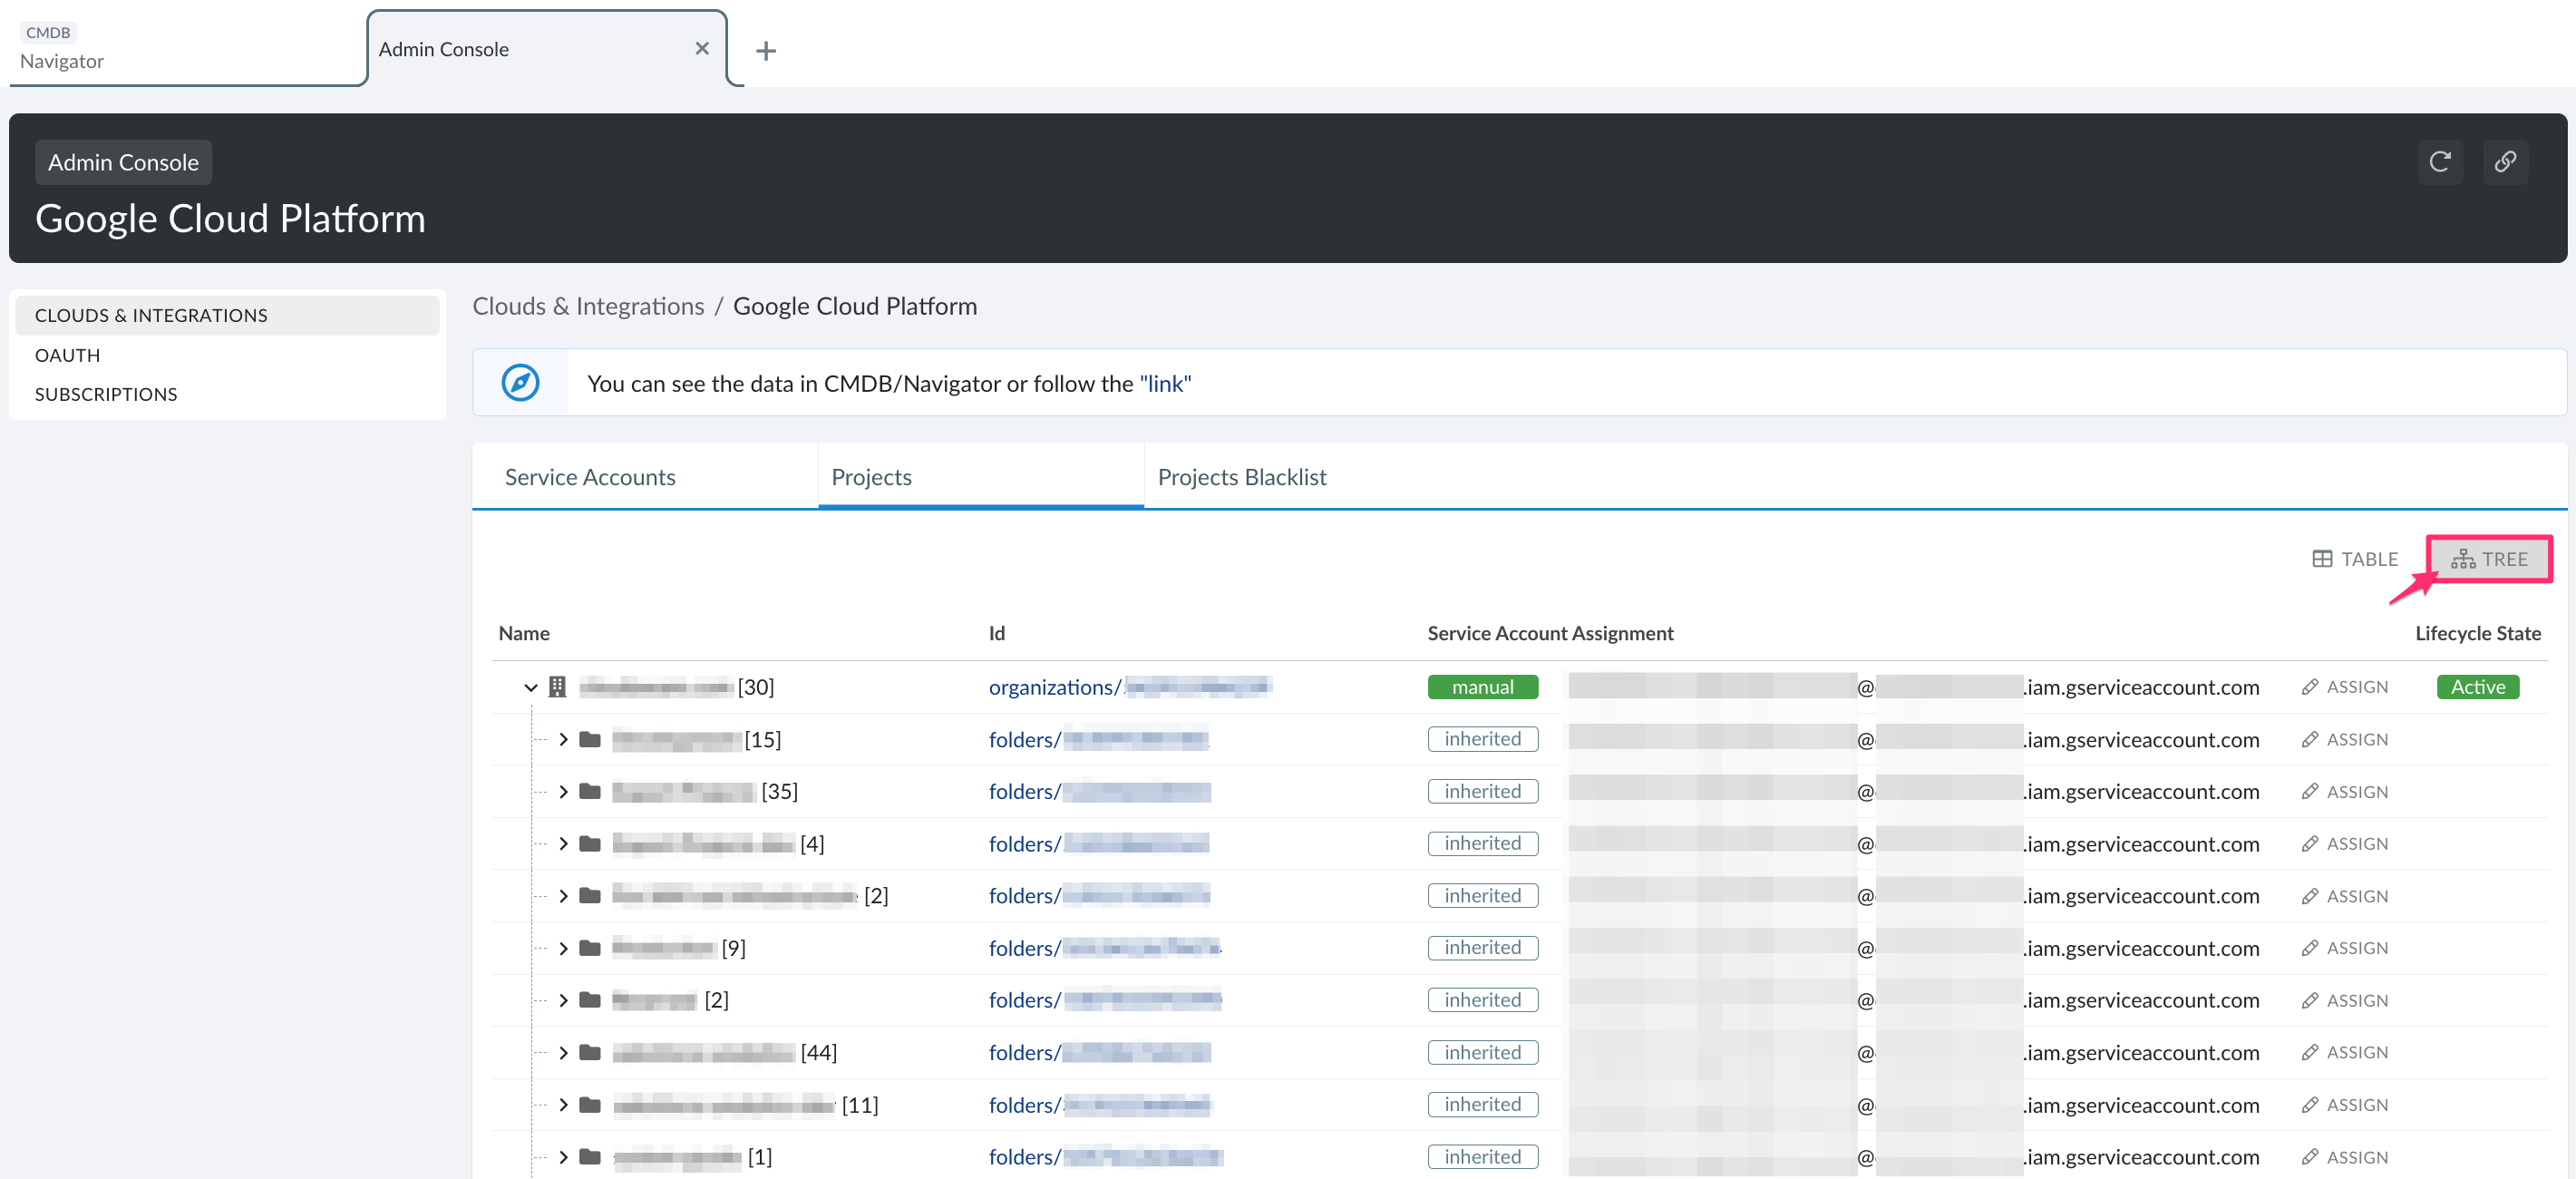Screen dimensions: 2576x1179
Task: Click the folder icon next to the [1] entry
Action: (x=590, y=1157)
